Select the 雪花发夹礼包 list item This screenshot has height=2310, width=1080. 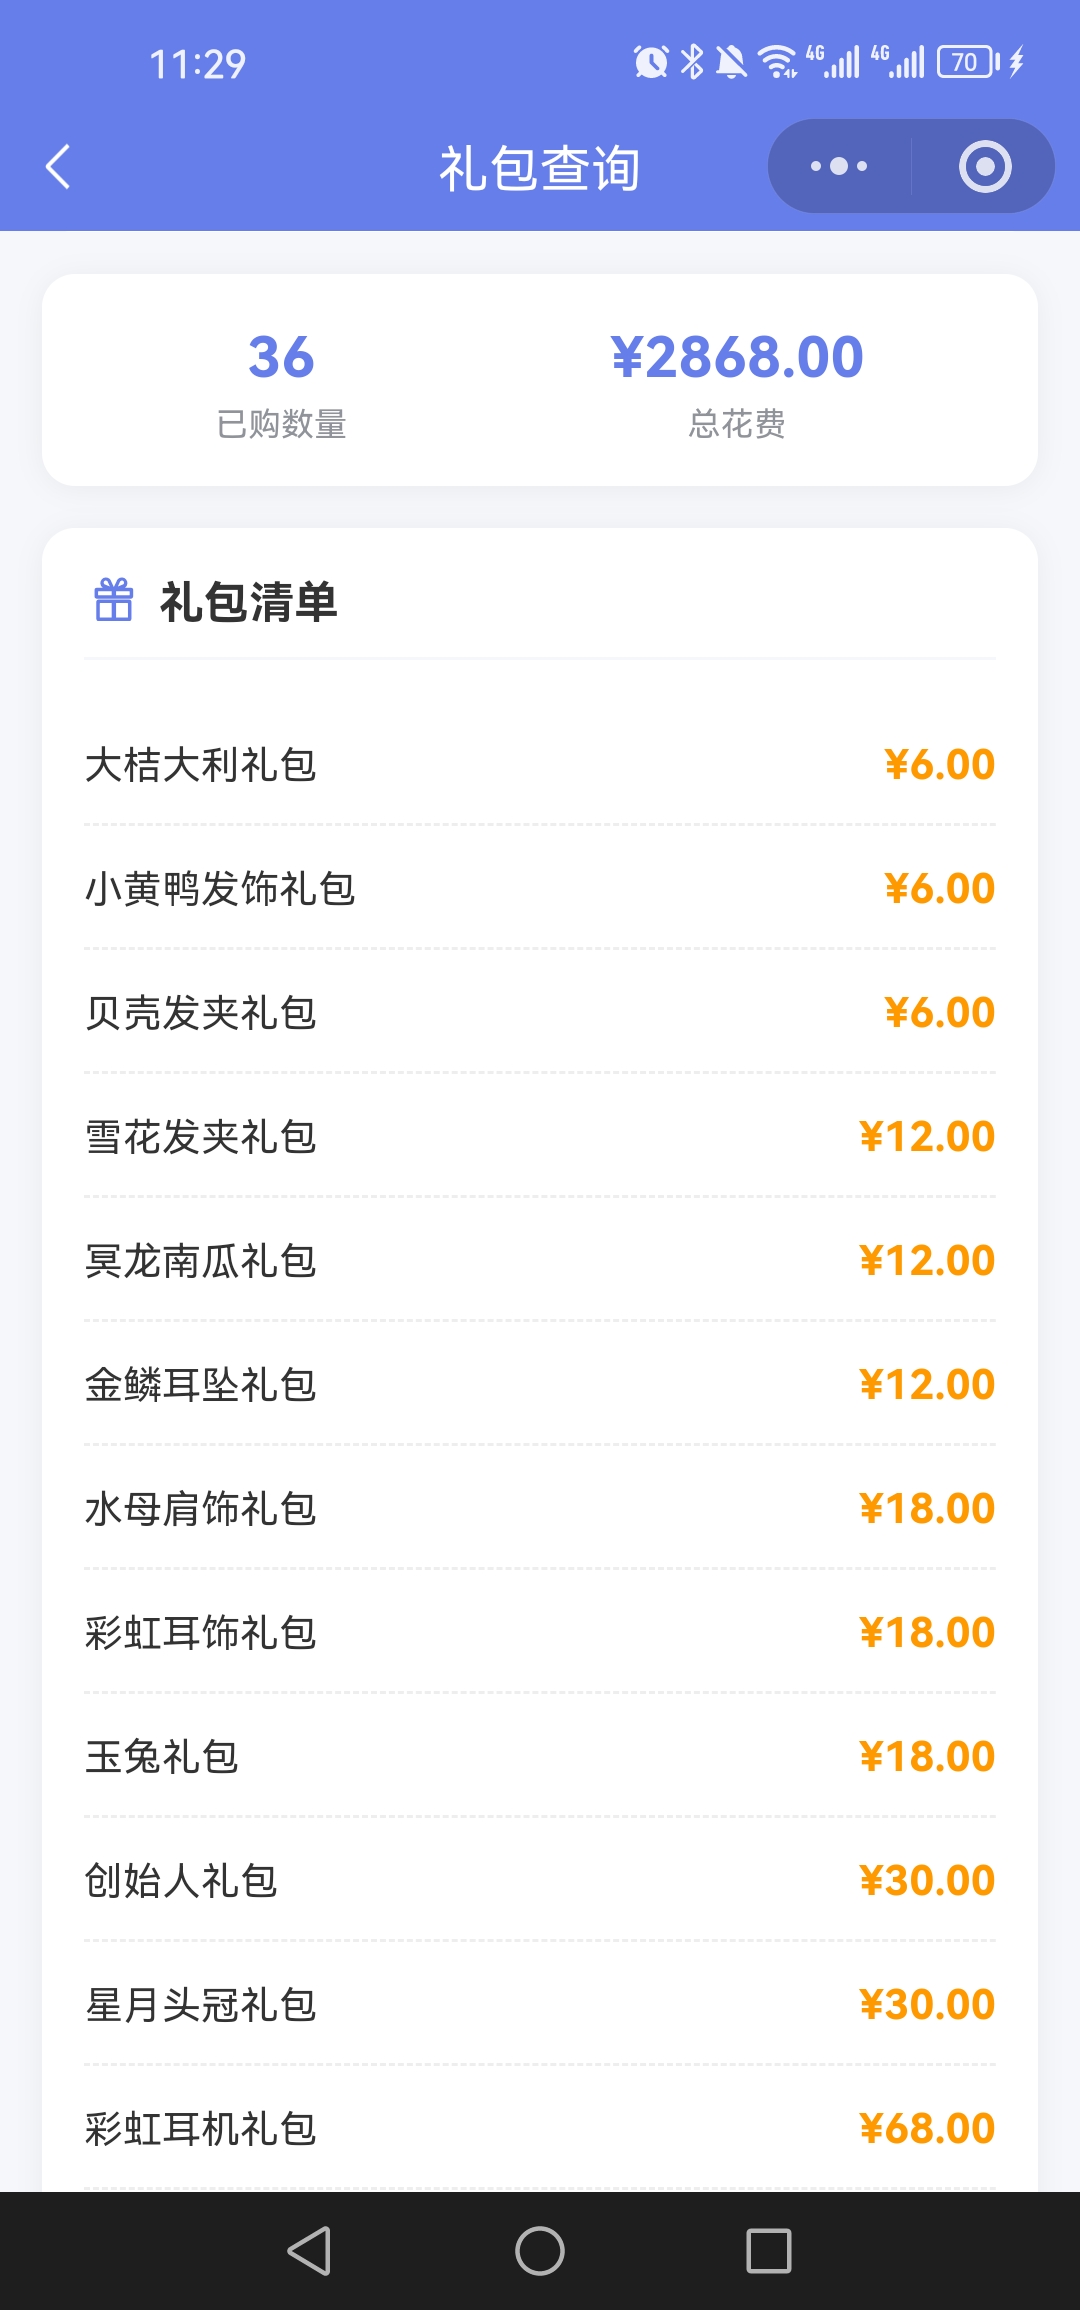(x=540, y=1137)
